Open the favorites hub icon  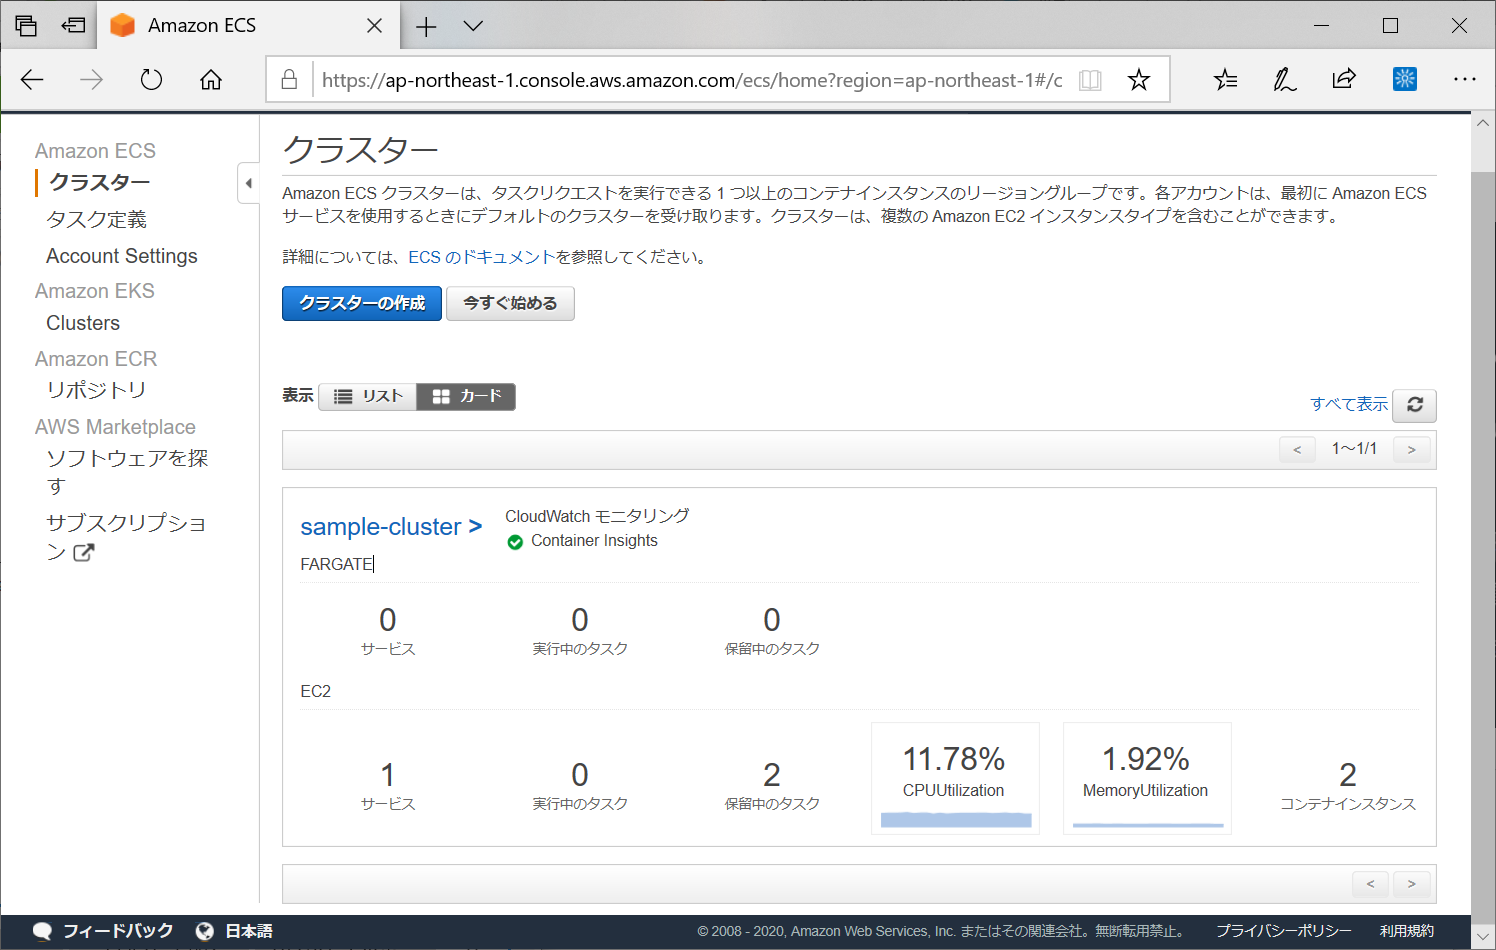pos(1225,80)
